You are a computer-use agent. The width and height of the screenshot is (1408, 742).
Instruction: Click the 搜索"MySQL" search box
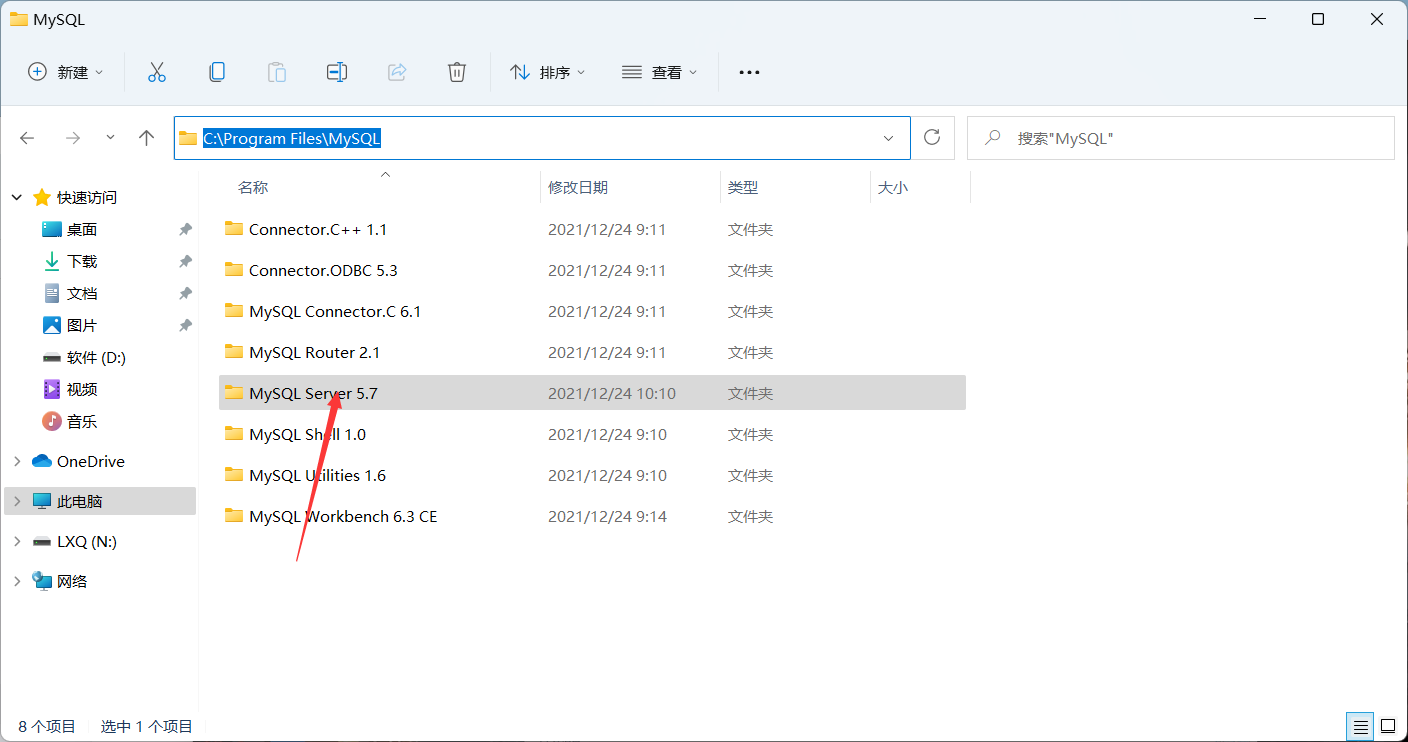tap(1181, 138)
